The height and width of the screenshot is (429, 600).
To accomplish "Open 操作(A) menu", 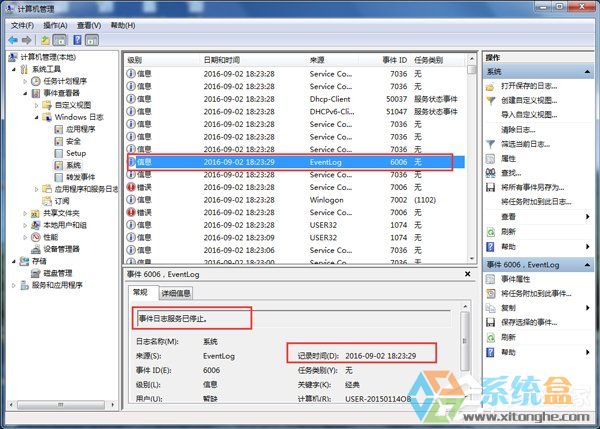I will click(x=55, y=26).
